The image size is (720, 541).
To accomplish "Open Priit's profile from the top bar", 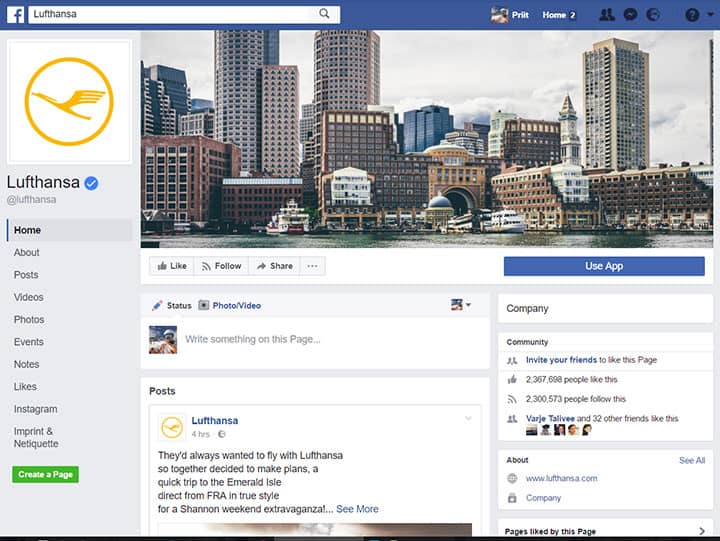I will [510, 15].
